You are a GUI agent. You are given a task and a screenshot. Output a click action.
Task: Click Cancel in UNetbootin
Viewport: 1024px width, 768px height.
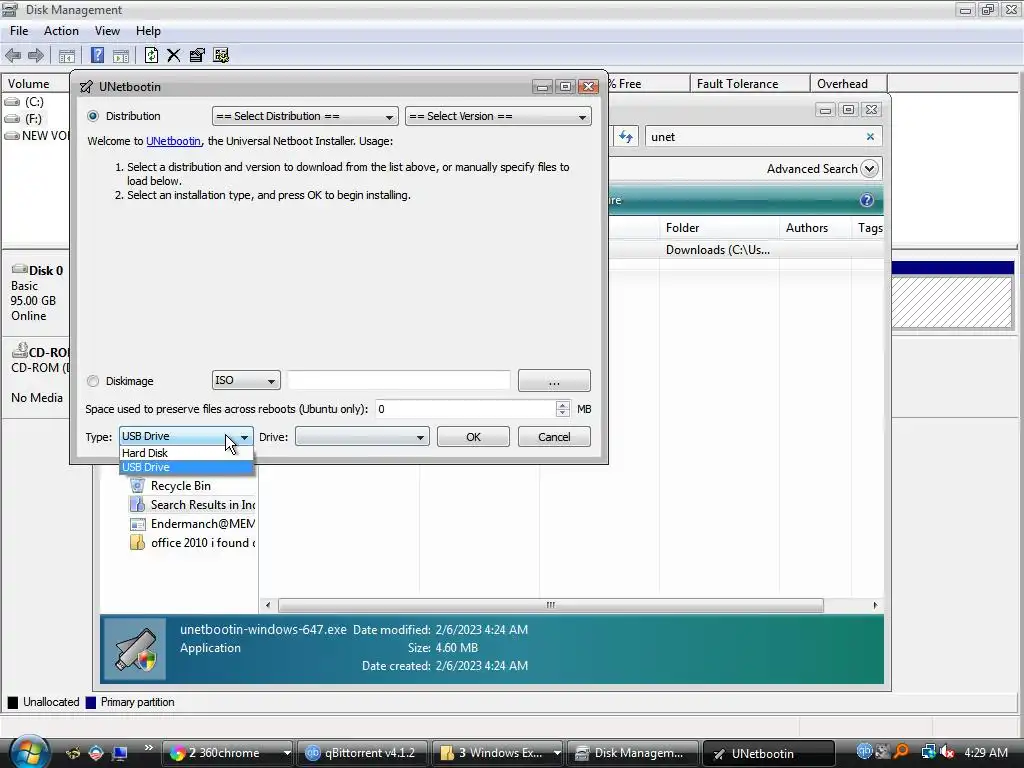[x=554, y=437]
